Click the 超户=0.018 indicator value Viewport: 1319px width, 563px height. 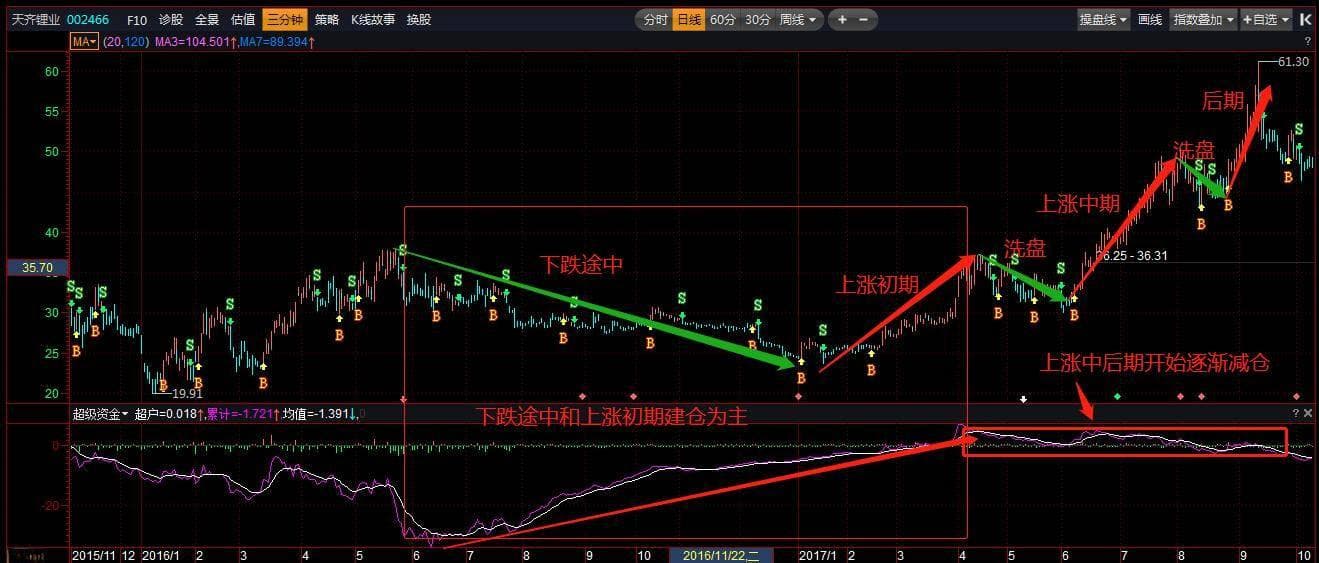tap(168, 413)
